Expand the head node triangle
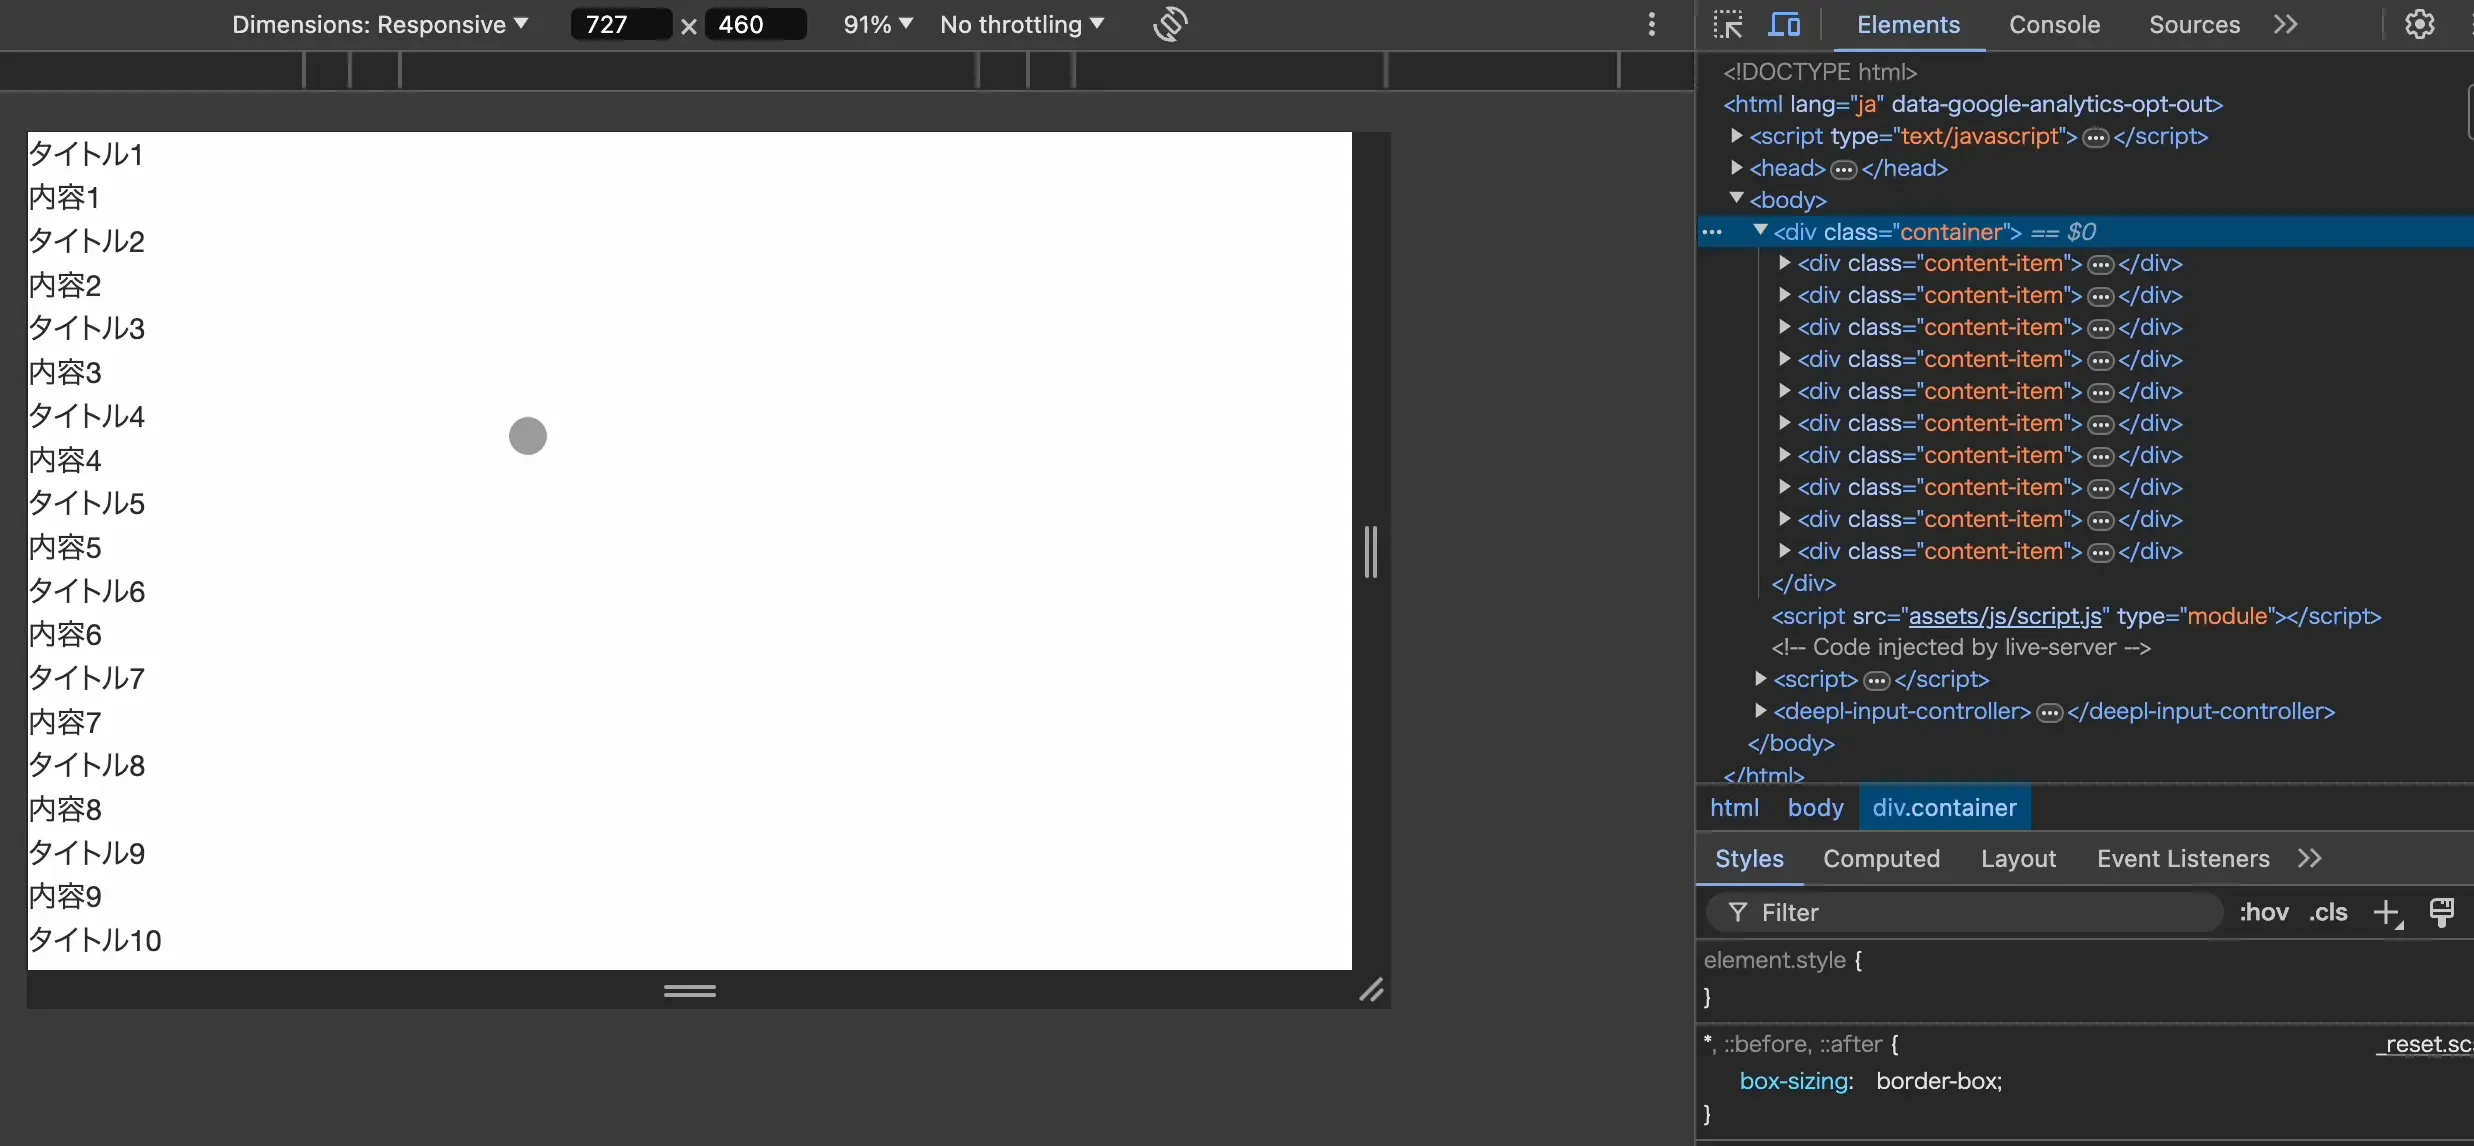Screen dimensions: 2474x1146 tap(1736, 167)
